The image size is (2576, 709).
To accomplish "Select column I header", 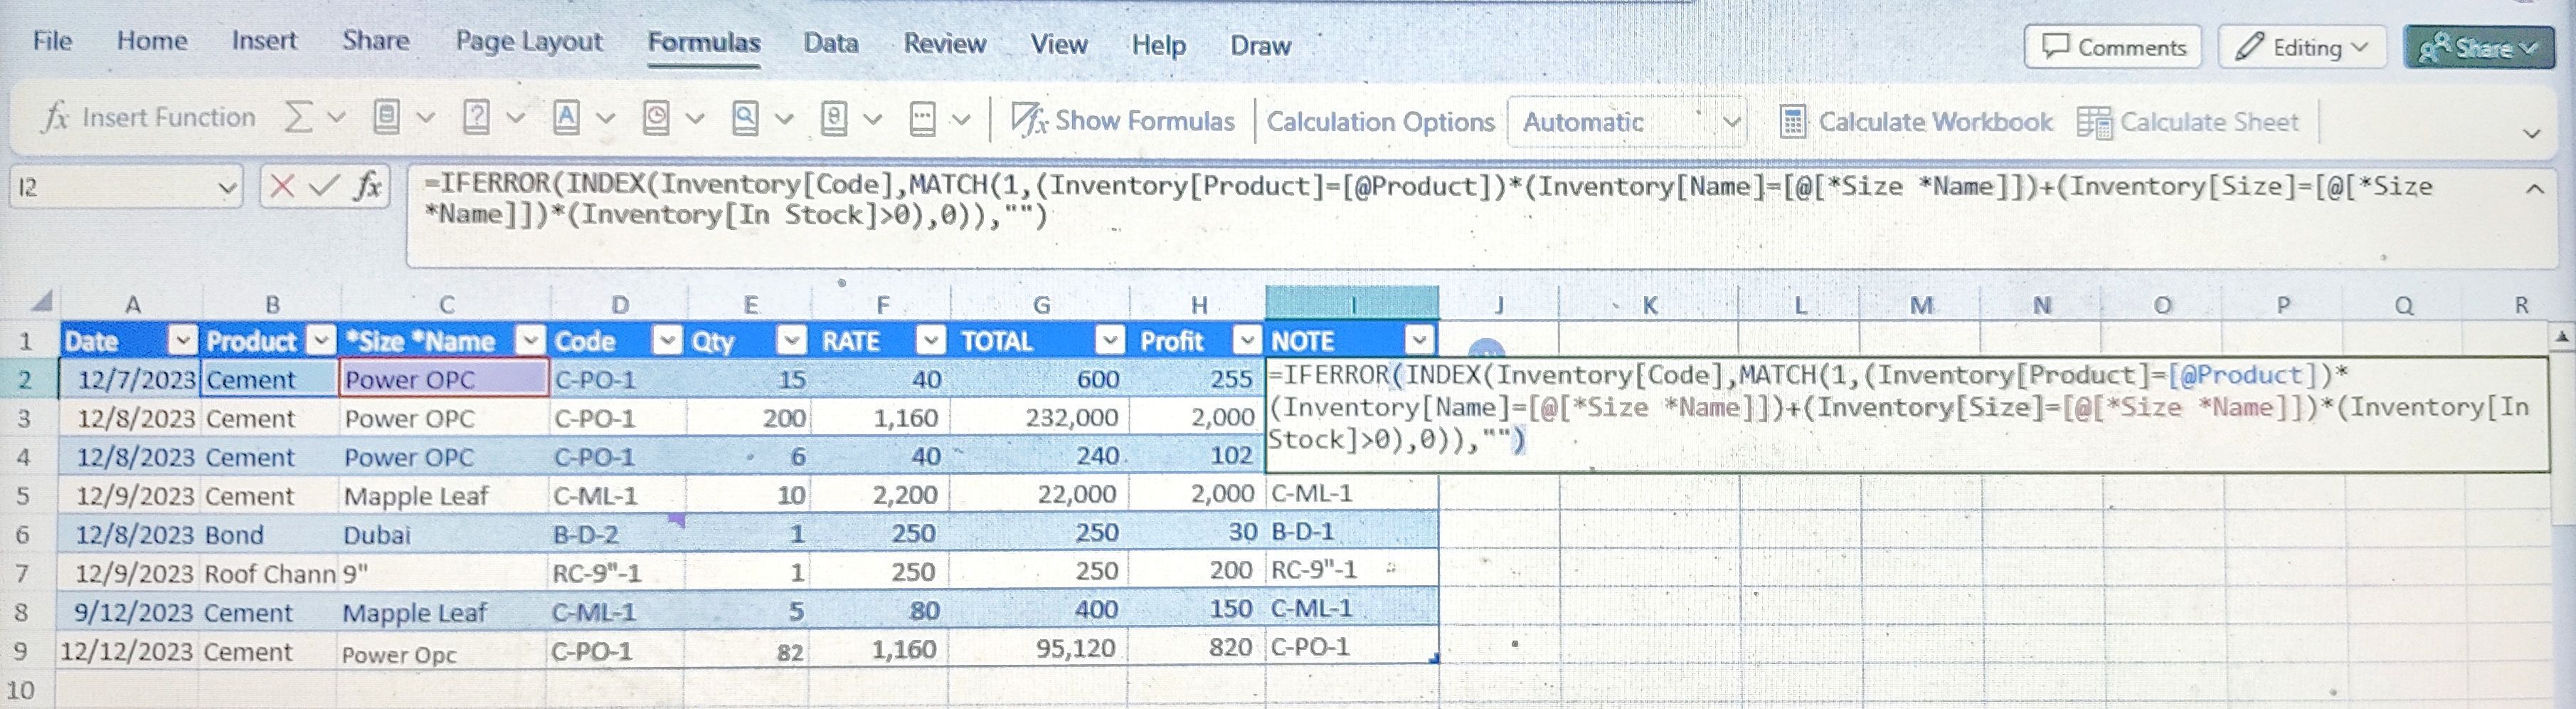I will click(1352, 304).
